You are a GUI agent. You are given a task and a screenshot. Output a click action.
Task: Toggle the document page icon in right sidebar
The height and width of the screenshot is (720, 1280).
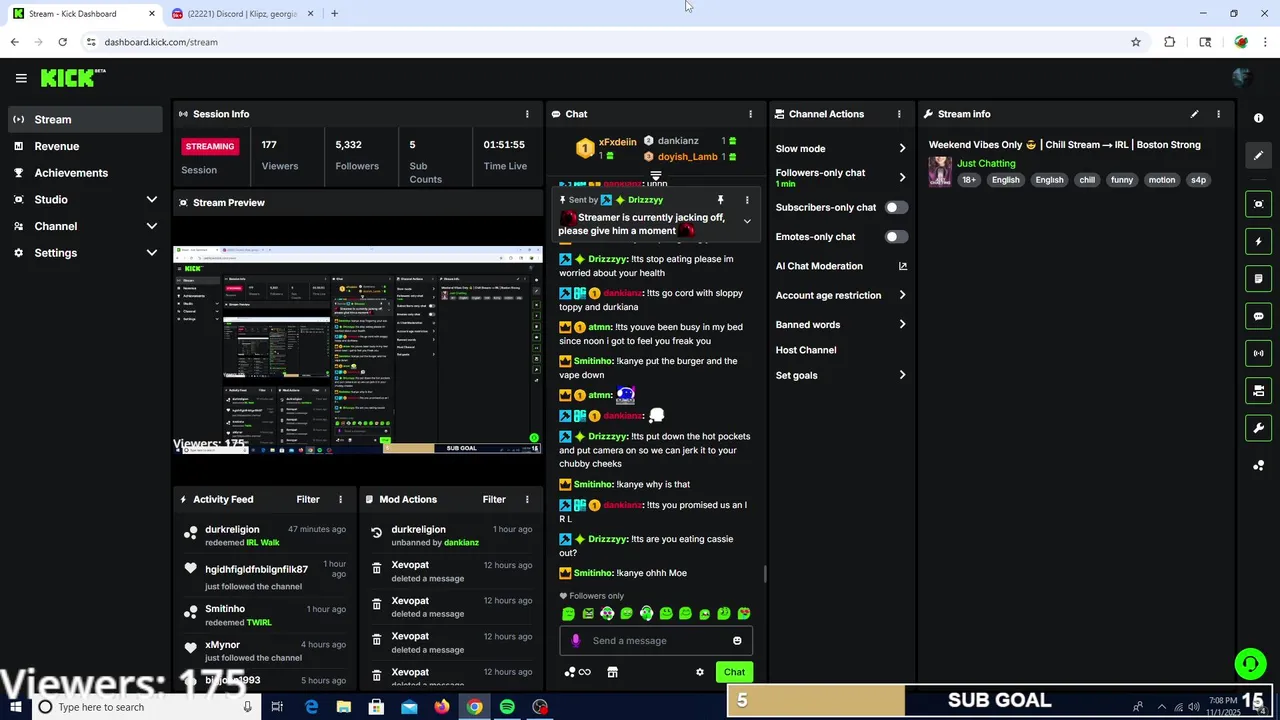(x=1258, y=278)
